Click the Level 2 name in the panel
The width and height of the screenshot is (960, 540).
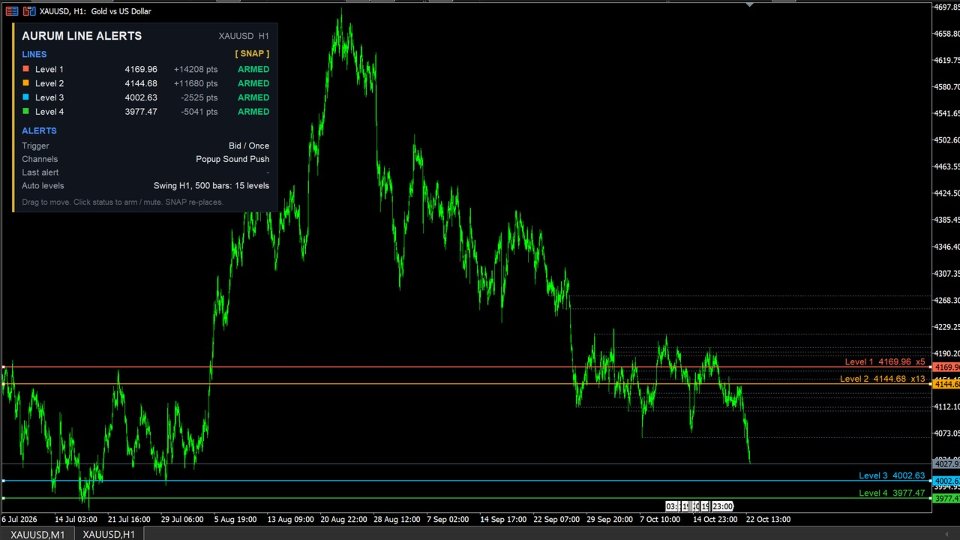(x=50, y=83)
